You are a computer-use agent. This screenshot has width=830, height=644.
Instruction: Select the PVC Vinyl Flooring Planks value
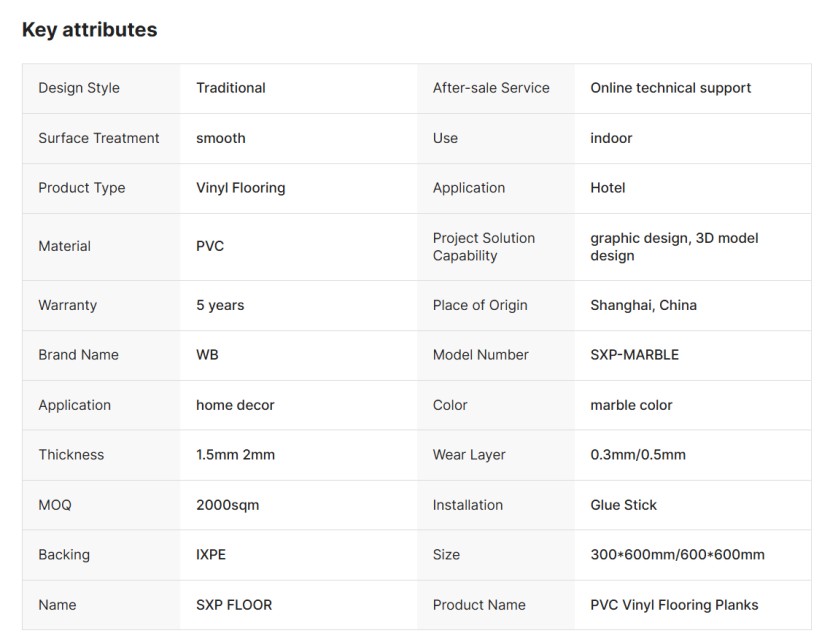pyautogui.click(x=674, y=605)
